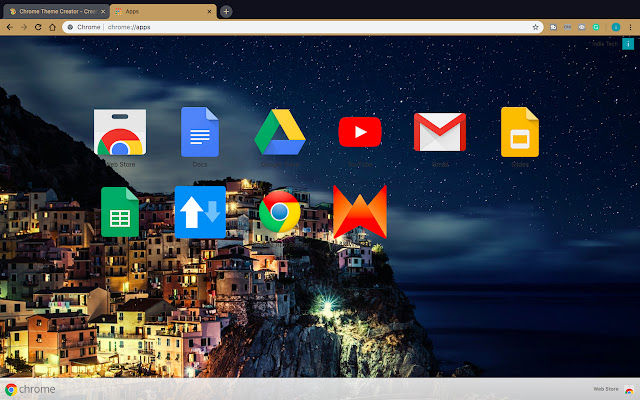The image size is (640, 400).
Task: Switch to the Chrome Theme Creator tab
Action: tap(56, 11)
